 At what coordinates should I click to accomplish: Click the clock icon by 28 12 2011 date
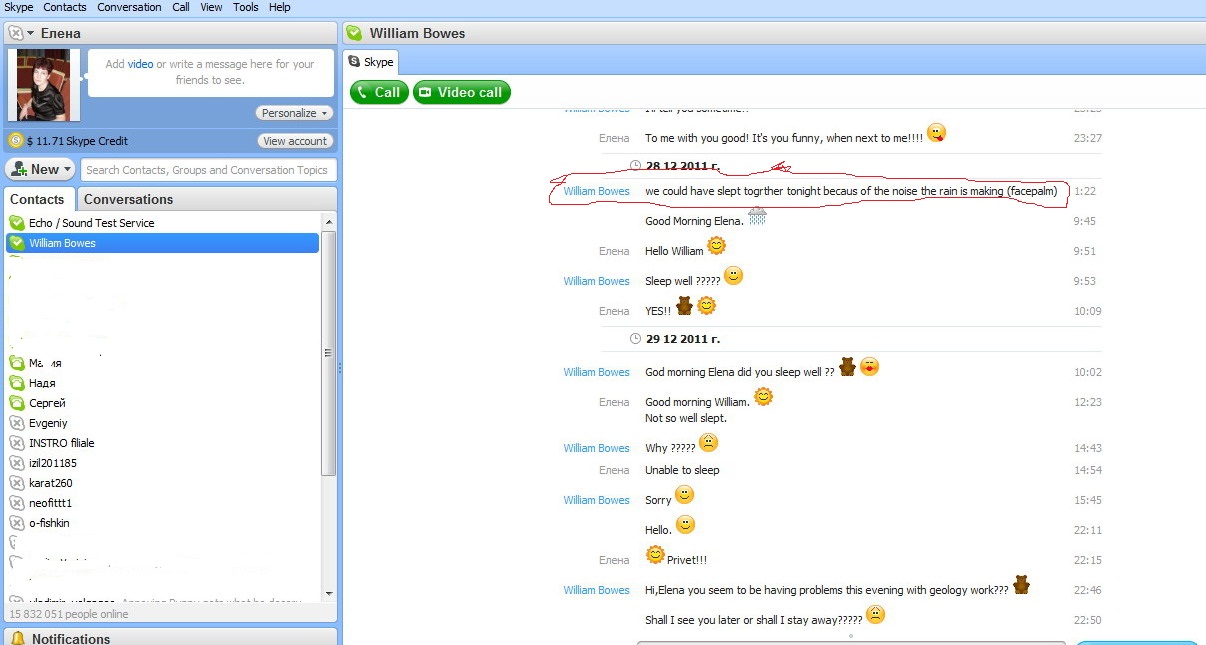coord(635,166)
